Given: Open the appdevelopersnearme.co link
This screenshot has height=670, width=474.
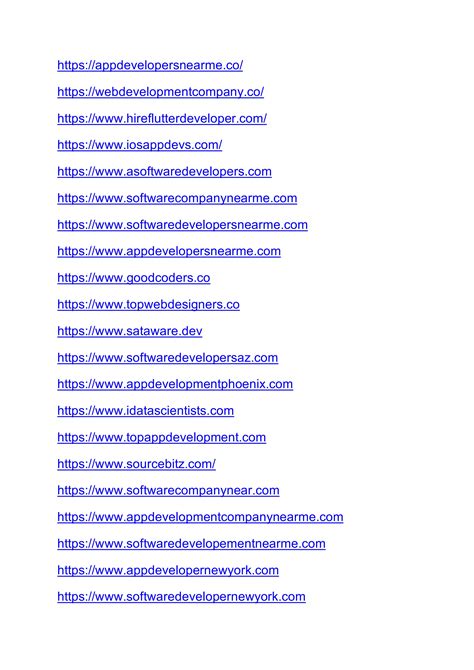Looking at the screenshot, I should (150, 65).
